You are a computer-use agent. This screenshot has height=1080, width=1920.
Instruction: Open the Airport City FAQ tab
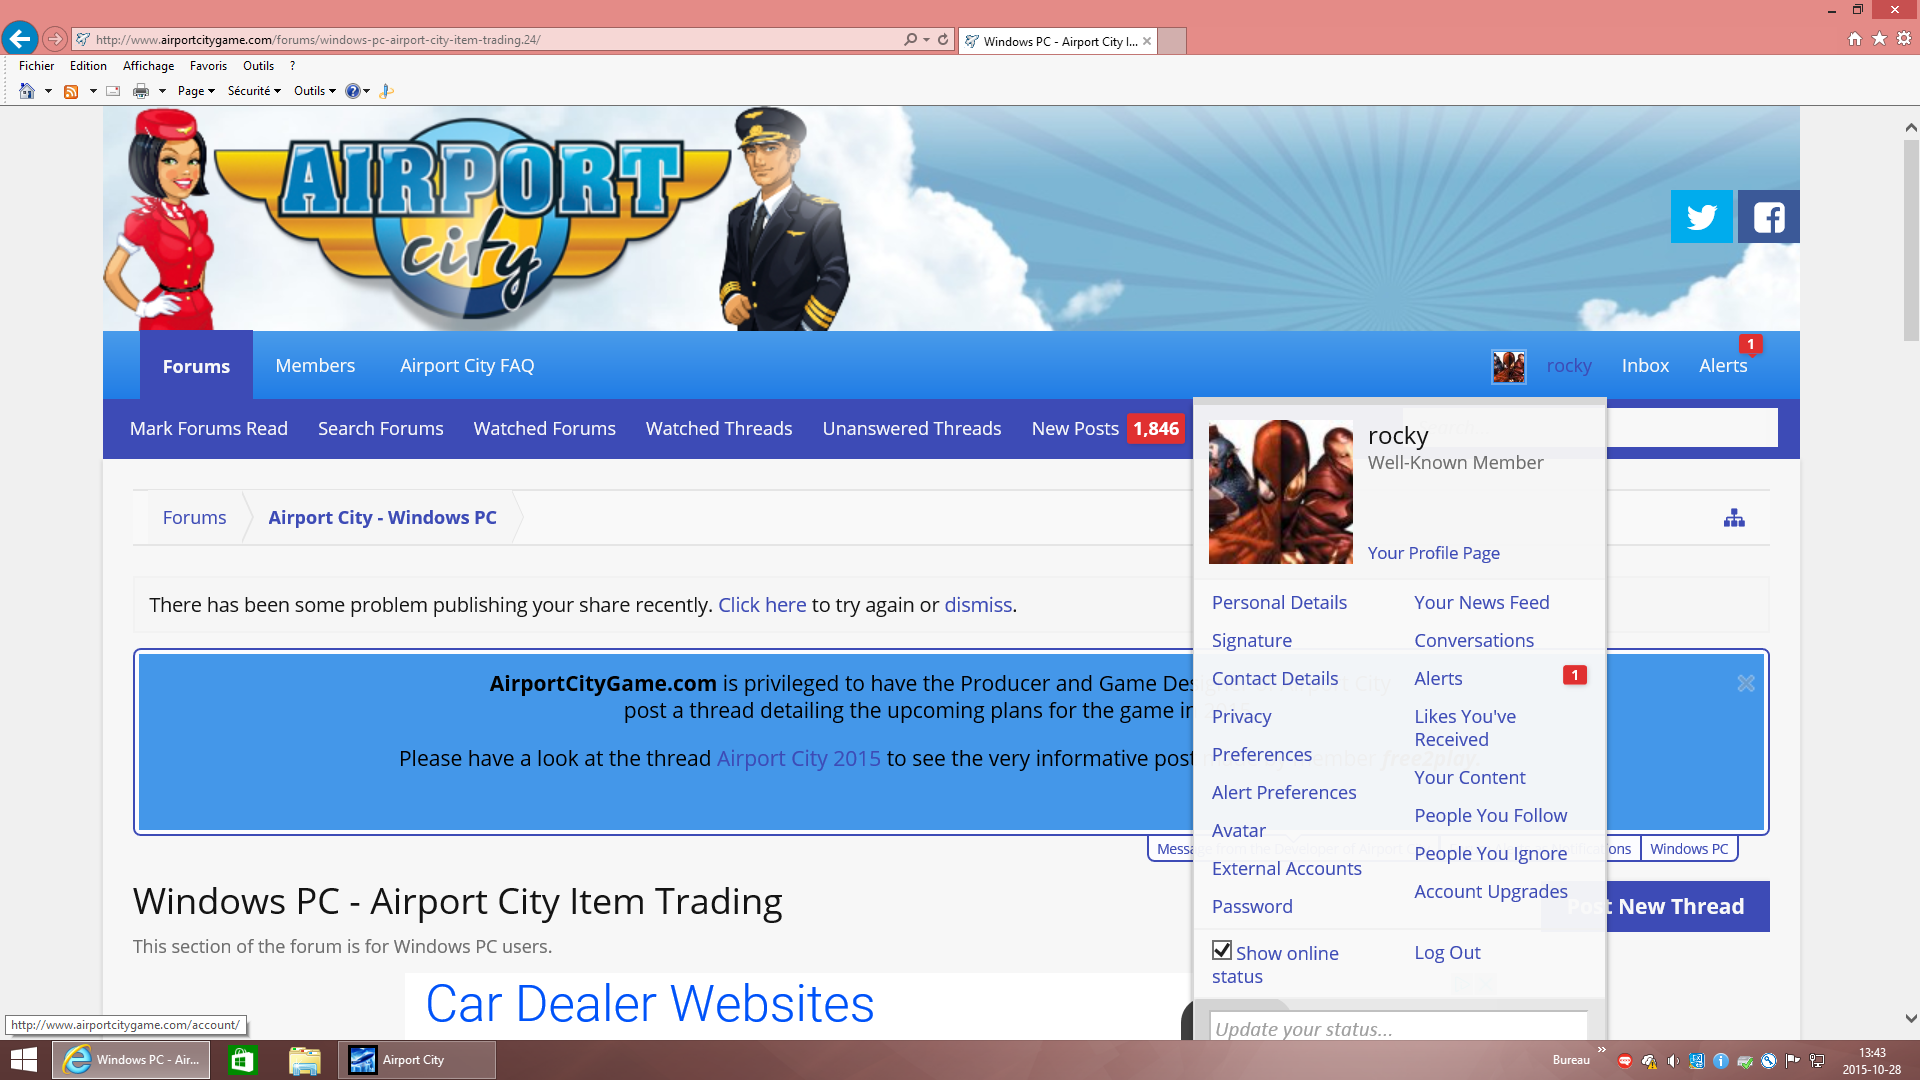point(467,366)
